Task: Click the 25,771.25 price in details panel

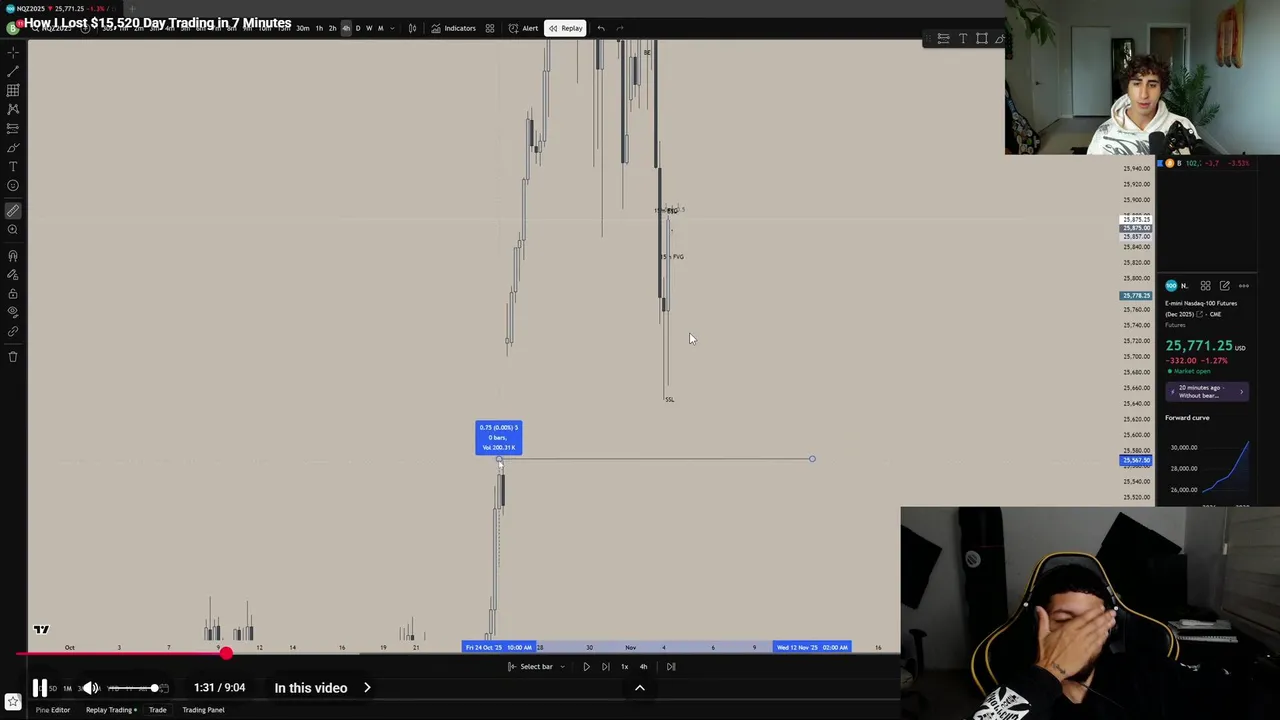Action: pyautogui.click(x=1198, y=346)
